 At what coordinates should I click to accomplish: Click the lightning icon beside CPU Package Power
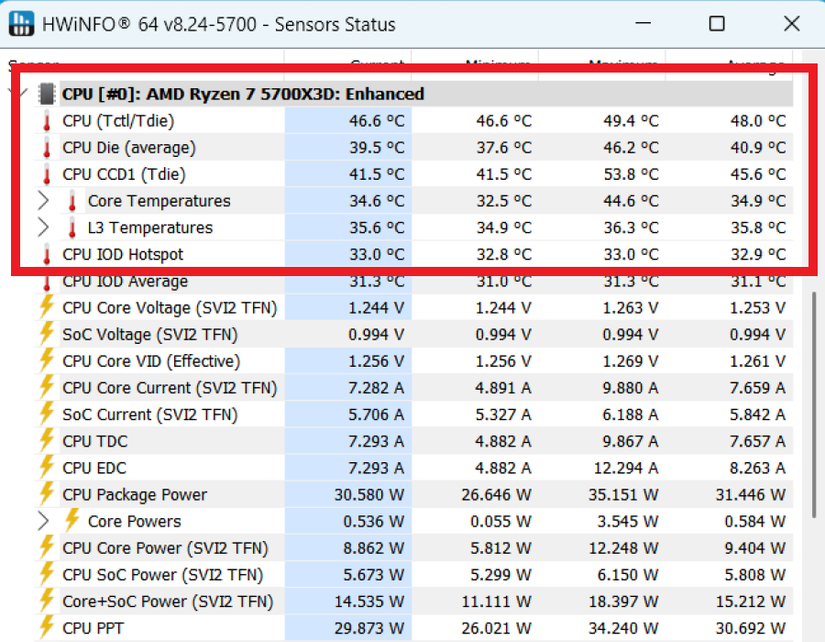pyautogui.click(x=47, y=494)
